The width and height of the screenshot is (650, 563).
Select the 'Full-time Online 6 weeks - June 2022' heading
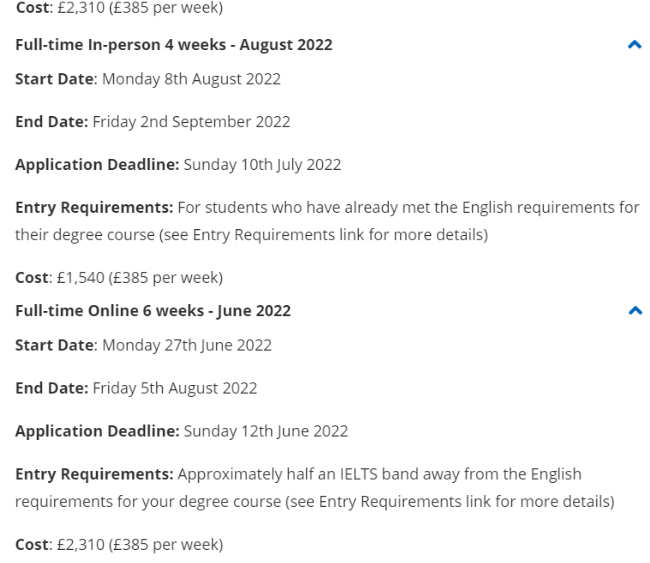click(153, 311)
